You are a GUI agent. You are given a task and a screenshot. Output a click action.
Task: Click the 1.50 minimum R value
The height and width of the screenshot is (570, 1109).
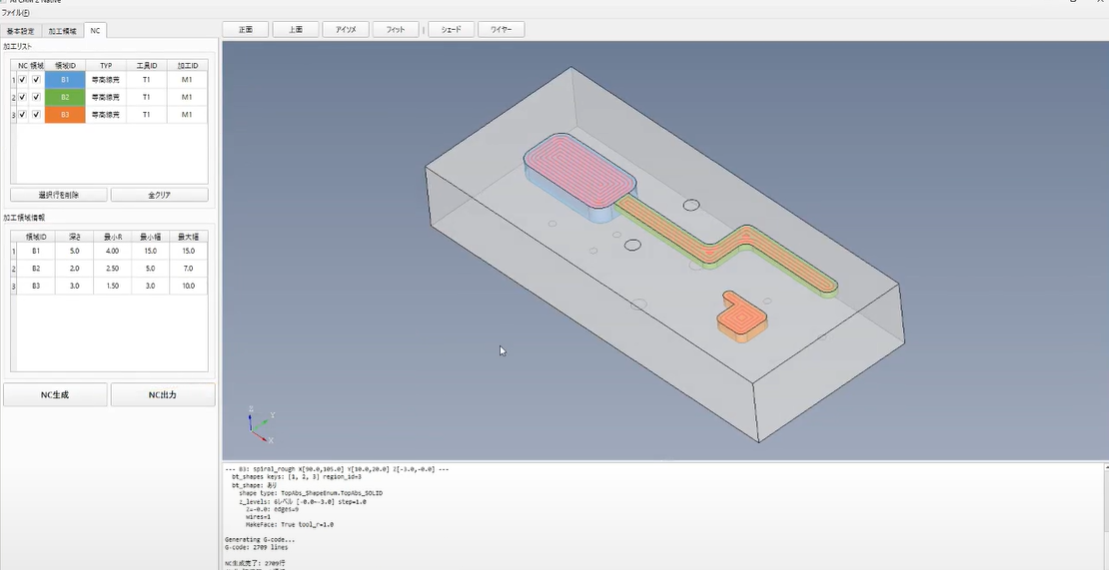(x=112, y=286)
